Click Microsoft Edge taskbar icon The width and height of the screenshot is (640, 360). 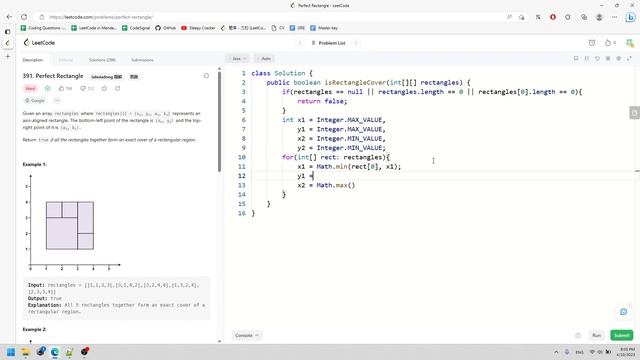(x=55, y=352)
